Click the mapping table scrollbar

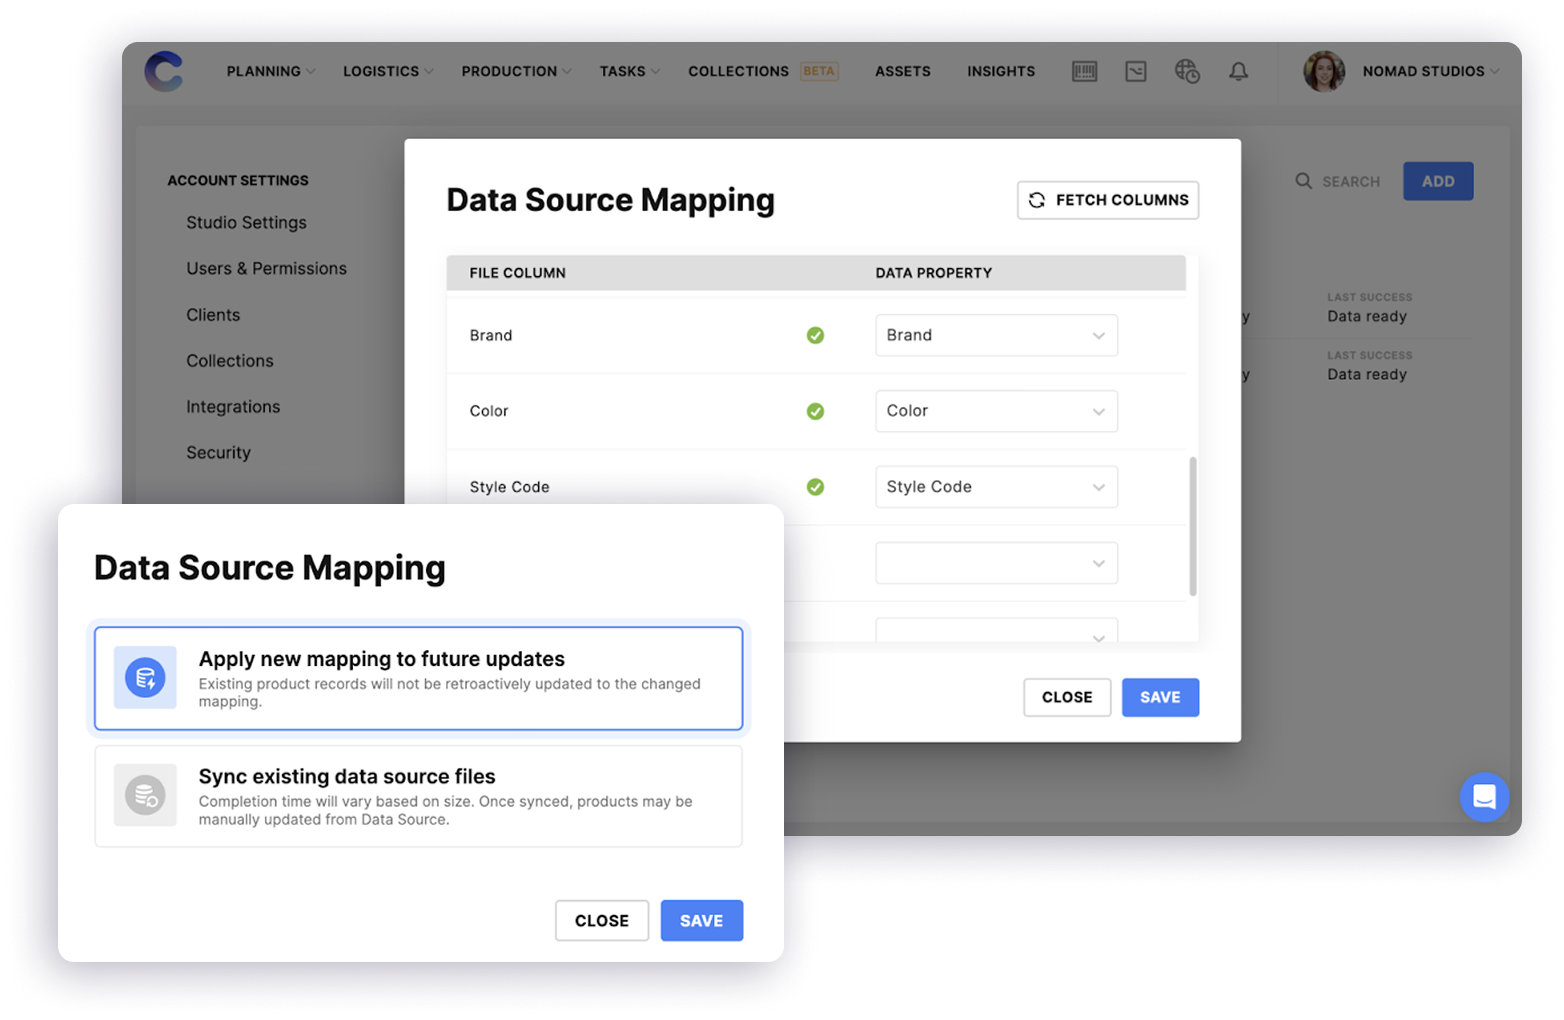(1193, 526)
